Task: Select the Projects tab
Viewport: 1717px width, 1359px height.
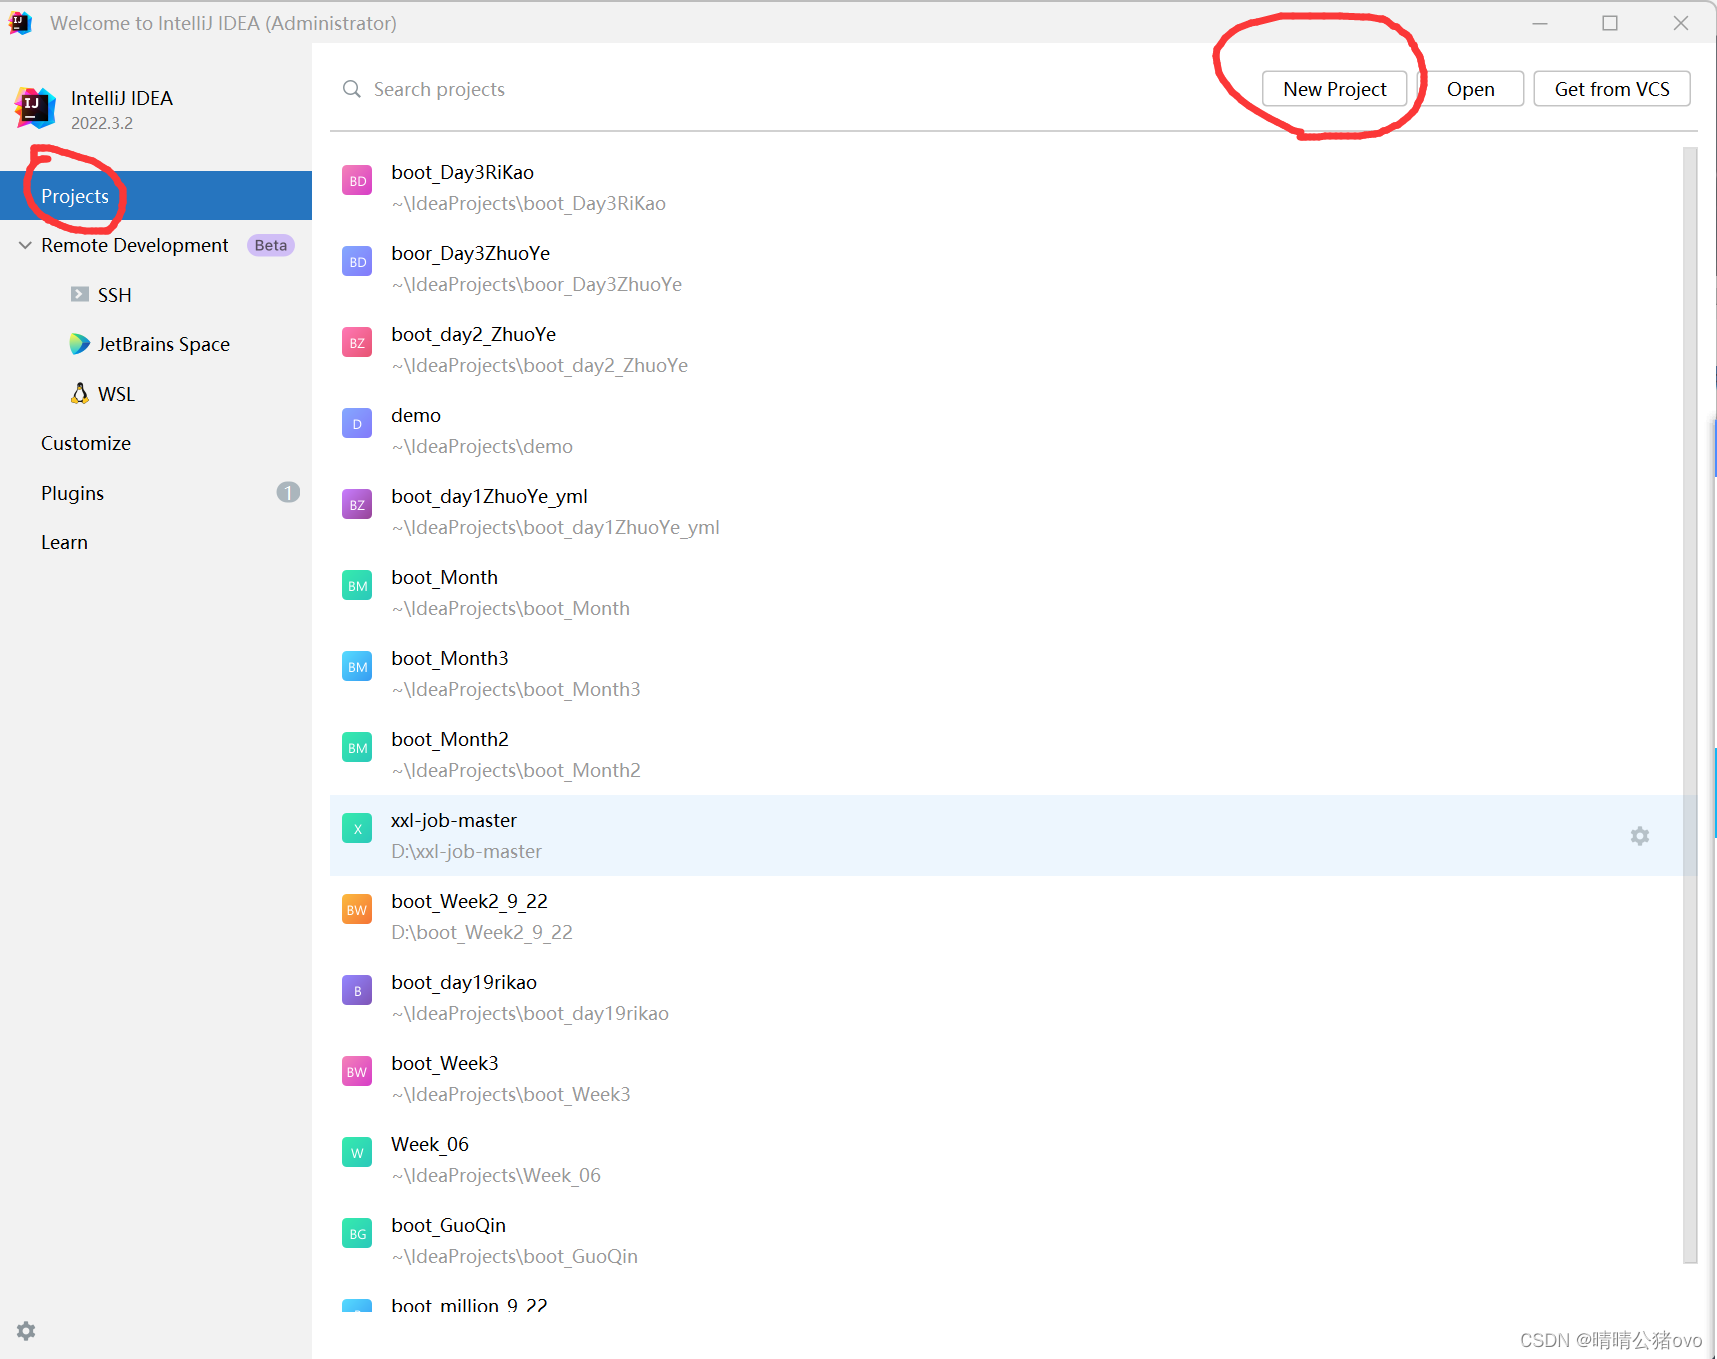Action: pos(156,196)
